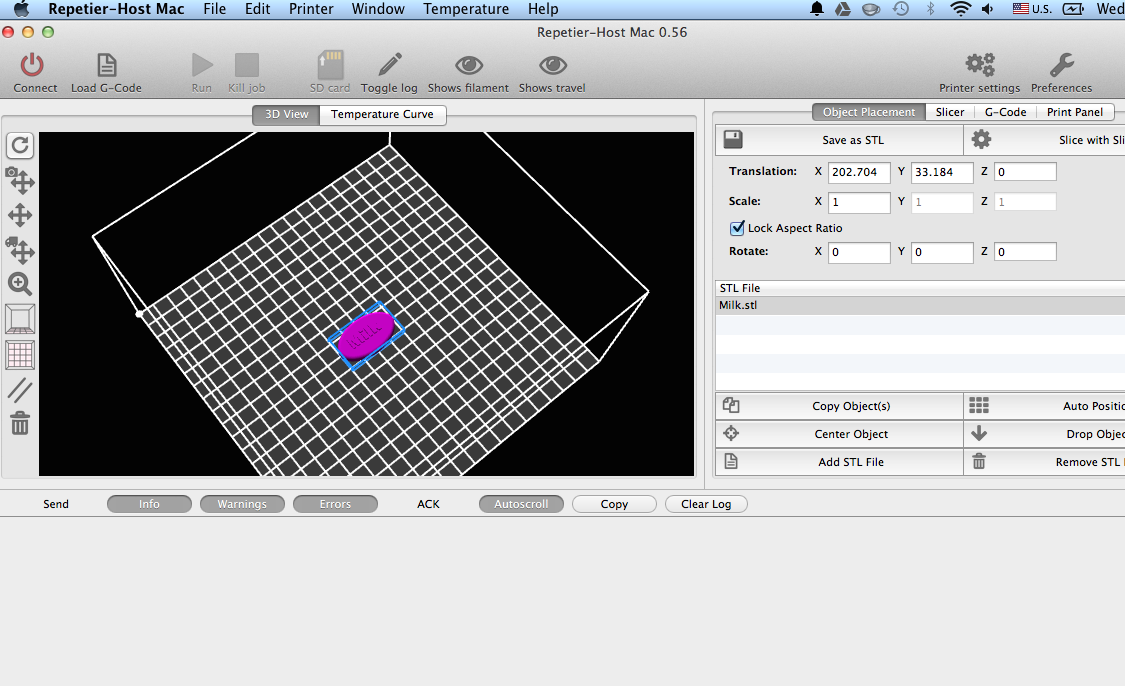Click the Scale X input field
The image size is (1125, 686).
coord(859,202)
